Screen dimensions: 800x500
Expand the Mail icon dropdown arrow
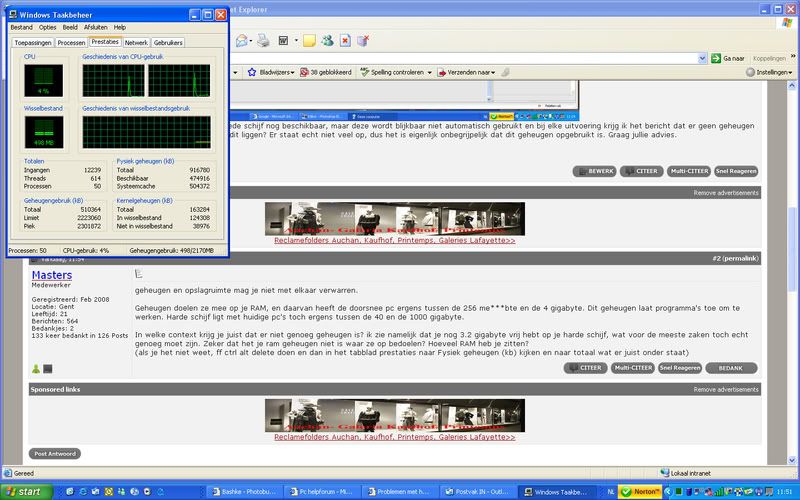252,41
